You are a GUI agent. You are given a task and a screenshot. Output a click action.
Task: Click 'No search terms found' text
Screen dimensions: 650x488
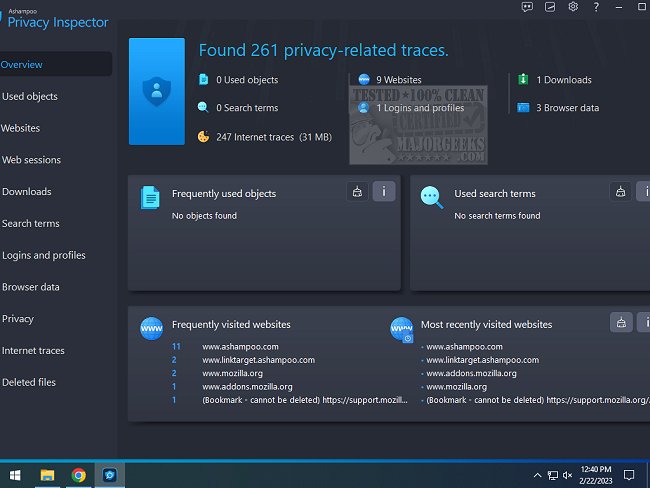tap(497, 216)
